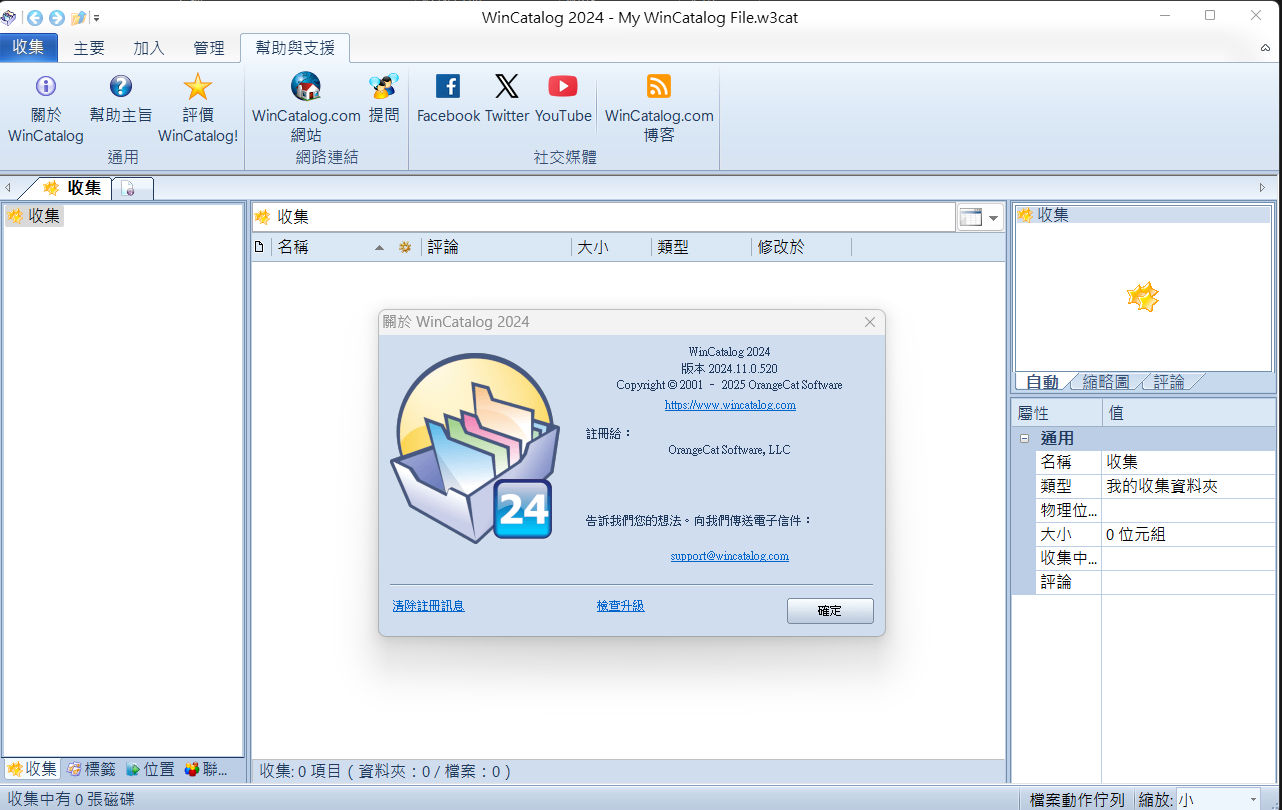Click the 收集 header in preview panel
The image size is (1282, 810).
click(x=1144, y=214)
